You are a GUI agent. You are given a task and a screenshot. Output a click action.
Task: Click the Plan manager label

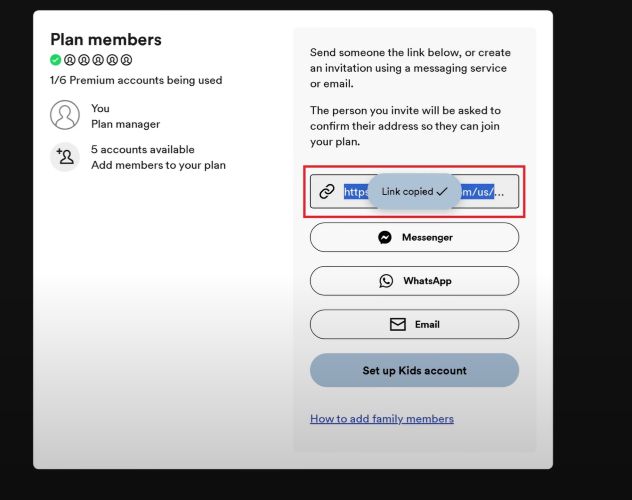(x=125, y=124)
